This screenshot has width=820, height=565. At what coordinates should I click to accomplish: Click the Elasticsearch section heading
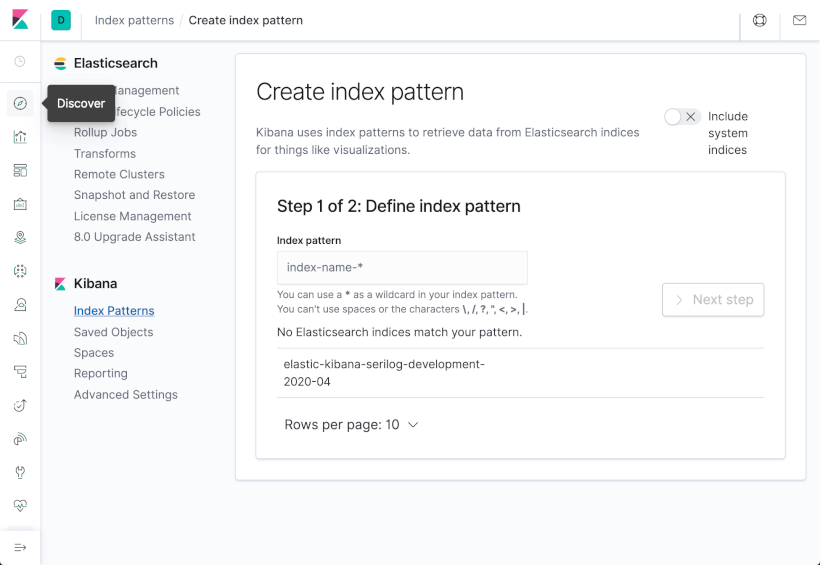116,63
